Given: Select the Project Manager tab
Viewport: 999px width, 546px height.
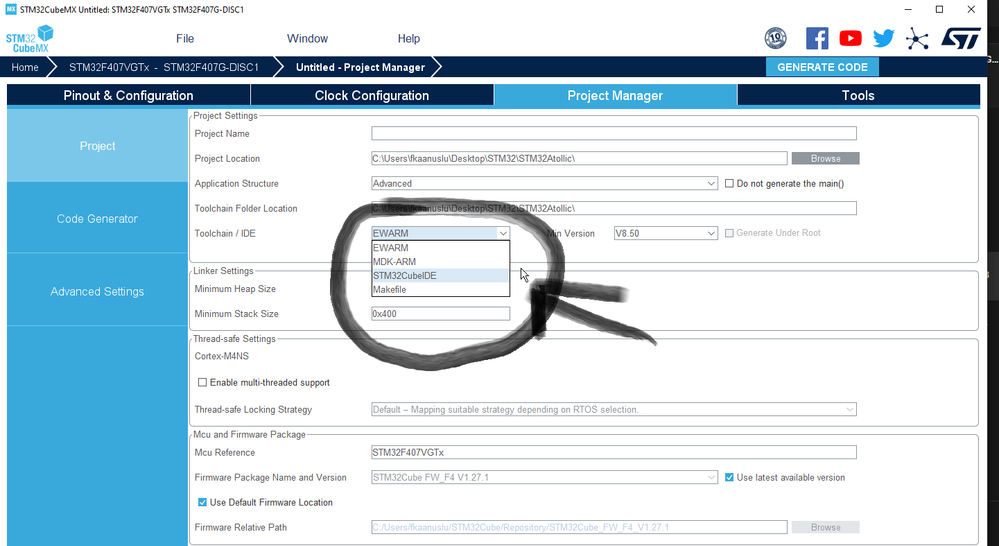Looking at the screenshot, I should point(615,96).
